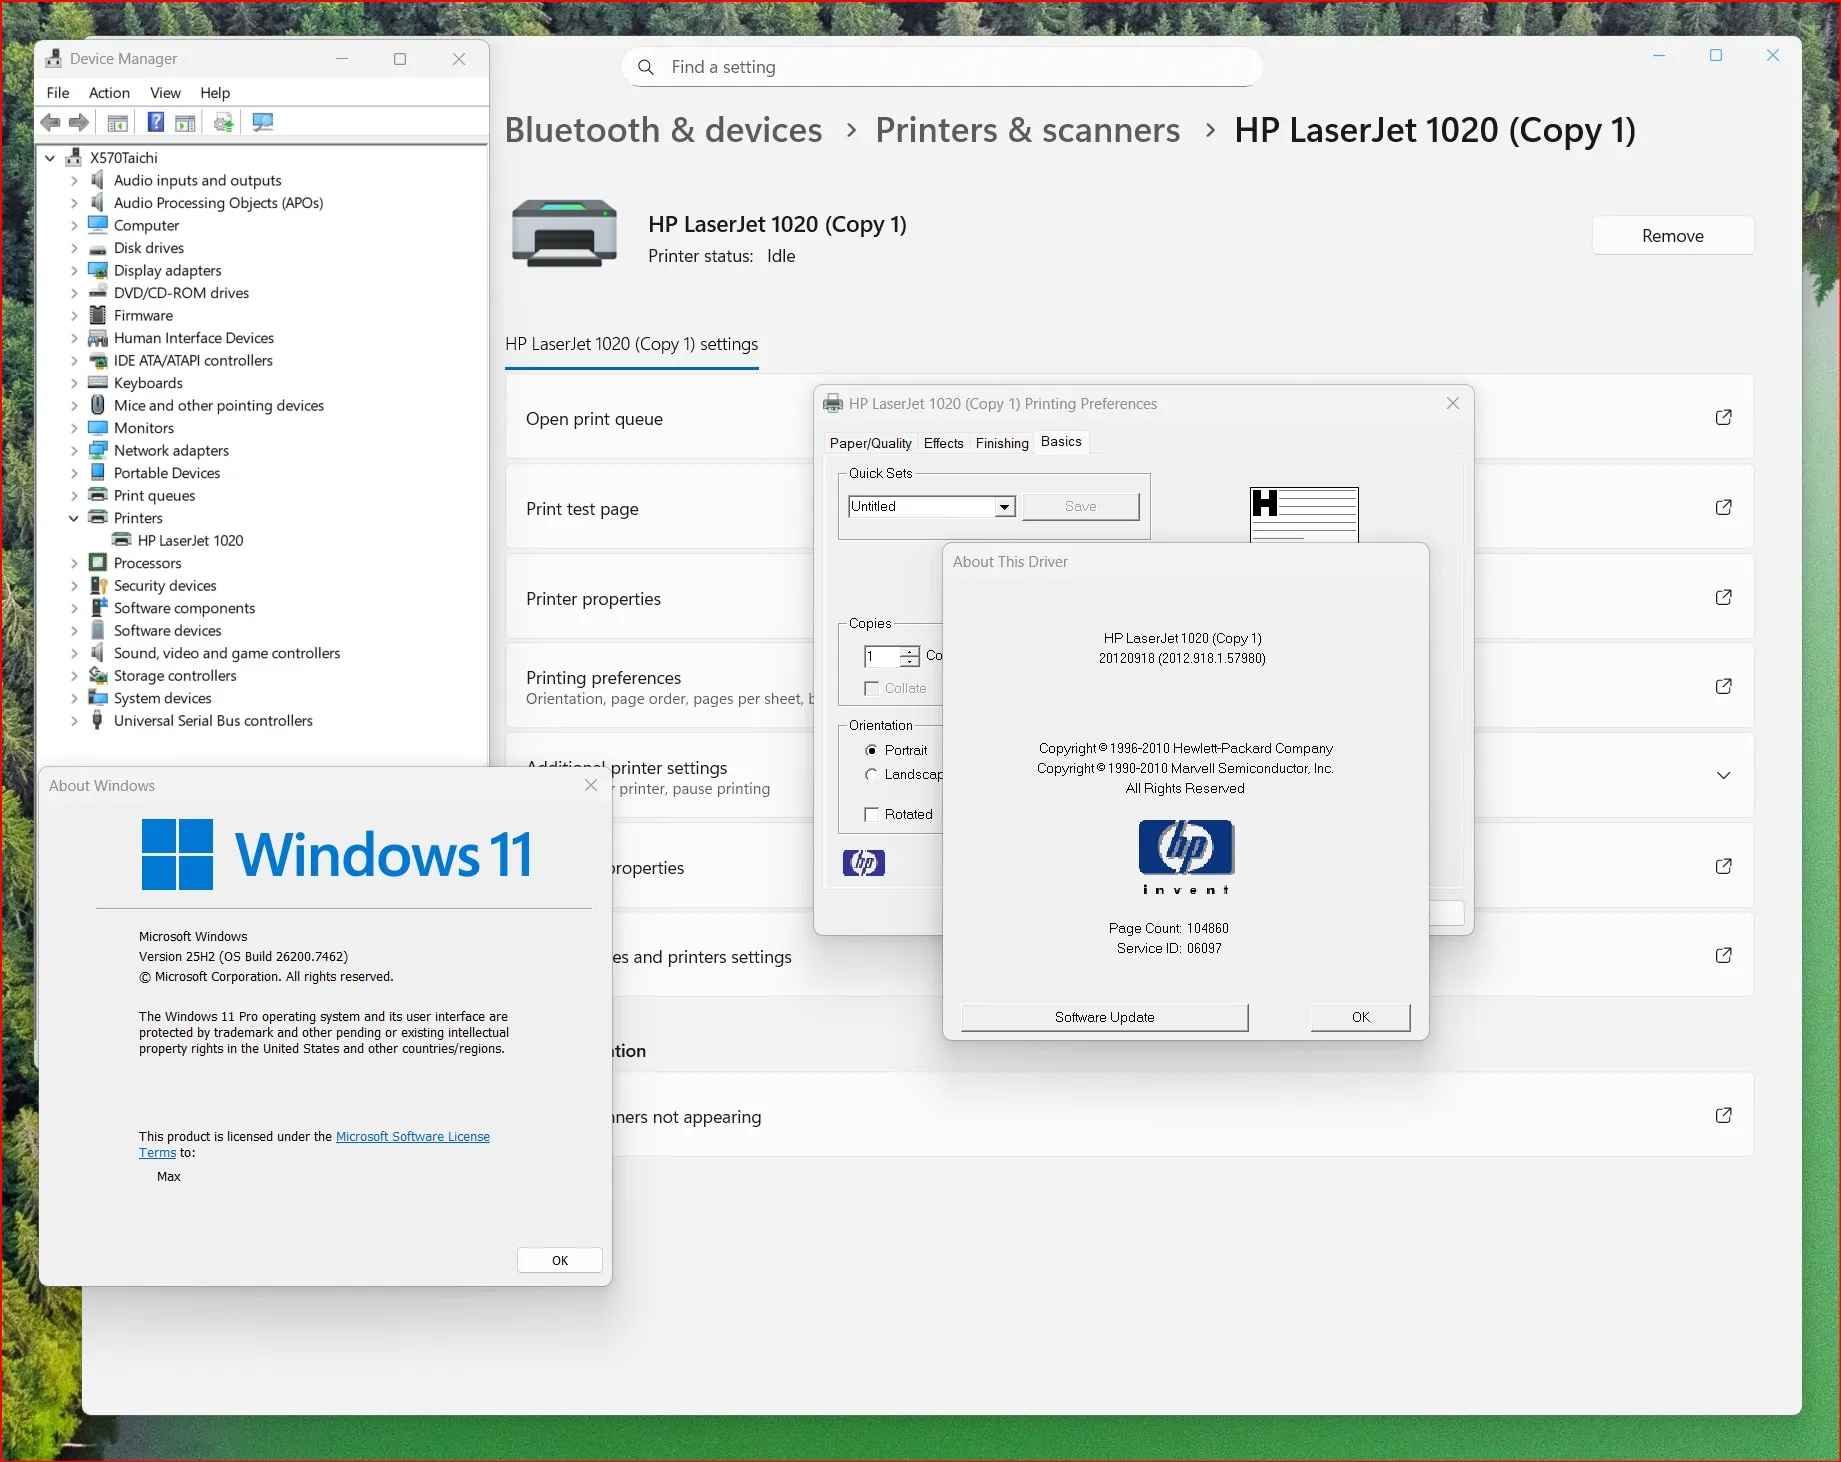Open the Action menu in Device Manager

point(109,93)
